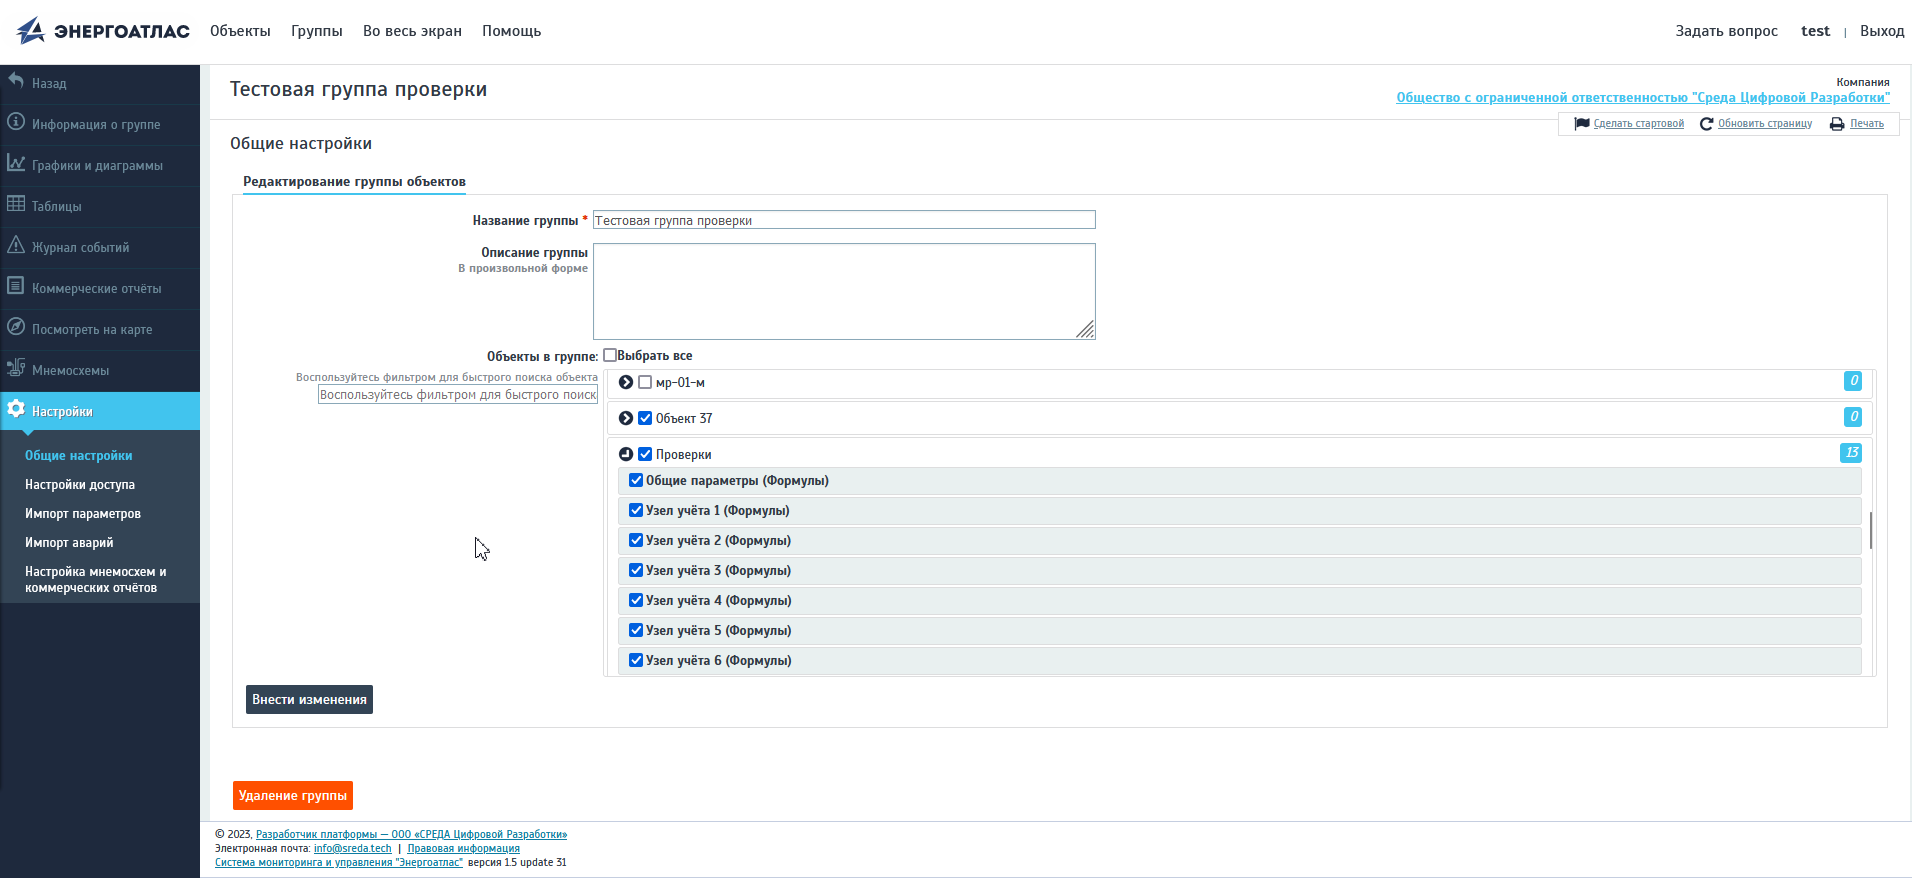Screen dimensions: 1912x878
Task: Open the group information info icon
Action: pyautogui.click(x=16, y=122)
